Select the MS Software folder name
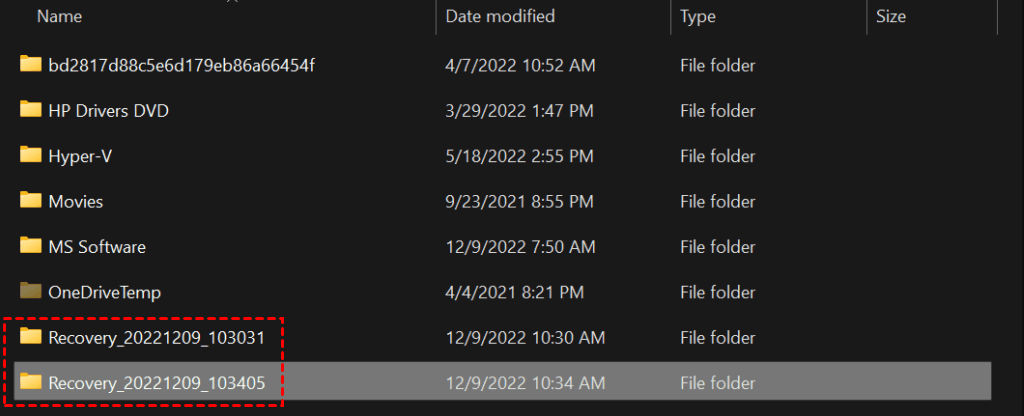This screenshot has width=1024, height=416. tap(97, 246)
